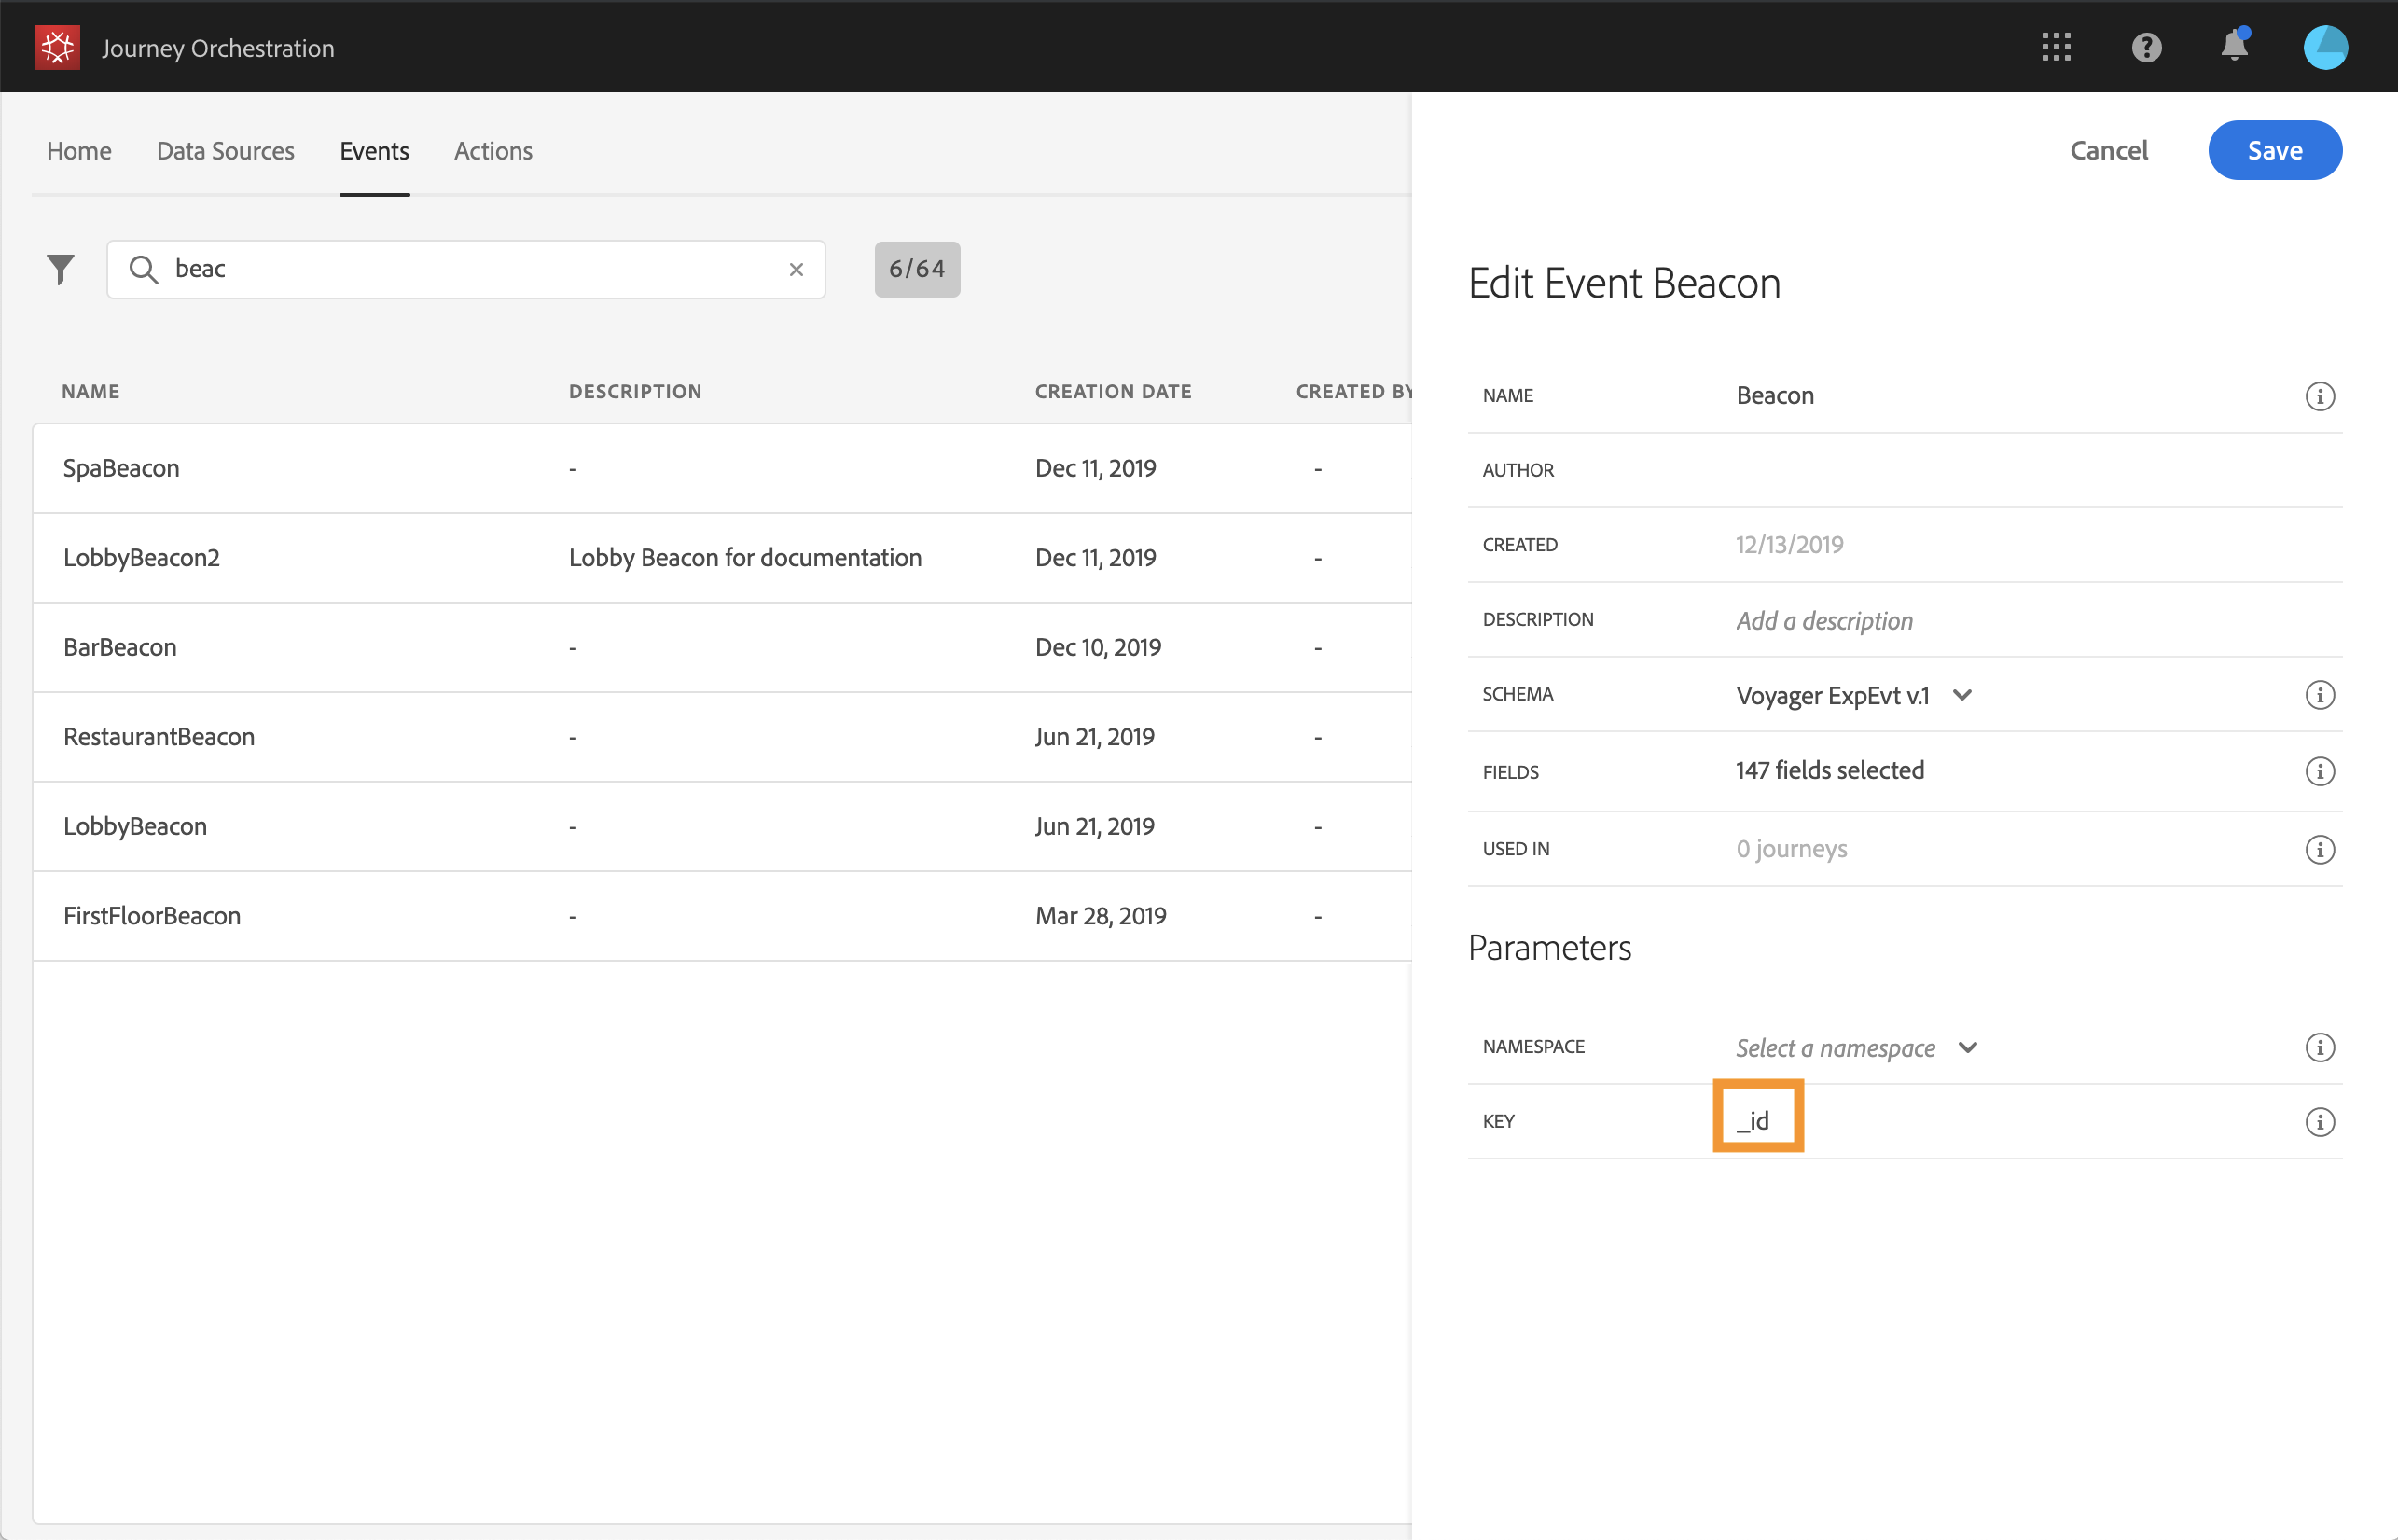Click info icon beside Name field
Image resolution: width=2398 pixels, height=1540 pixels.
[2319, 396]
